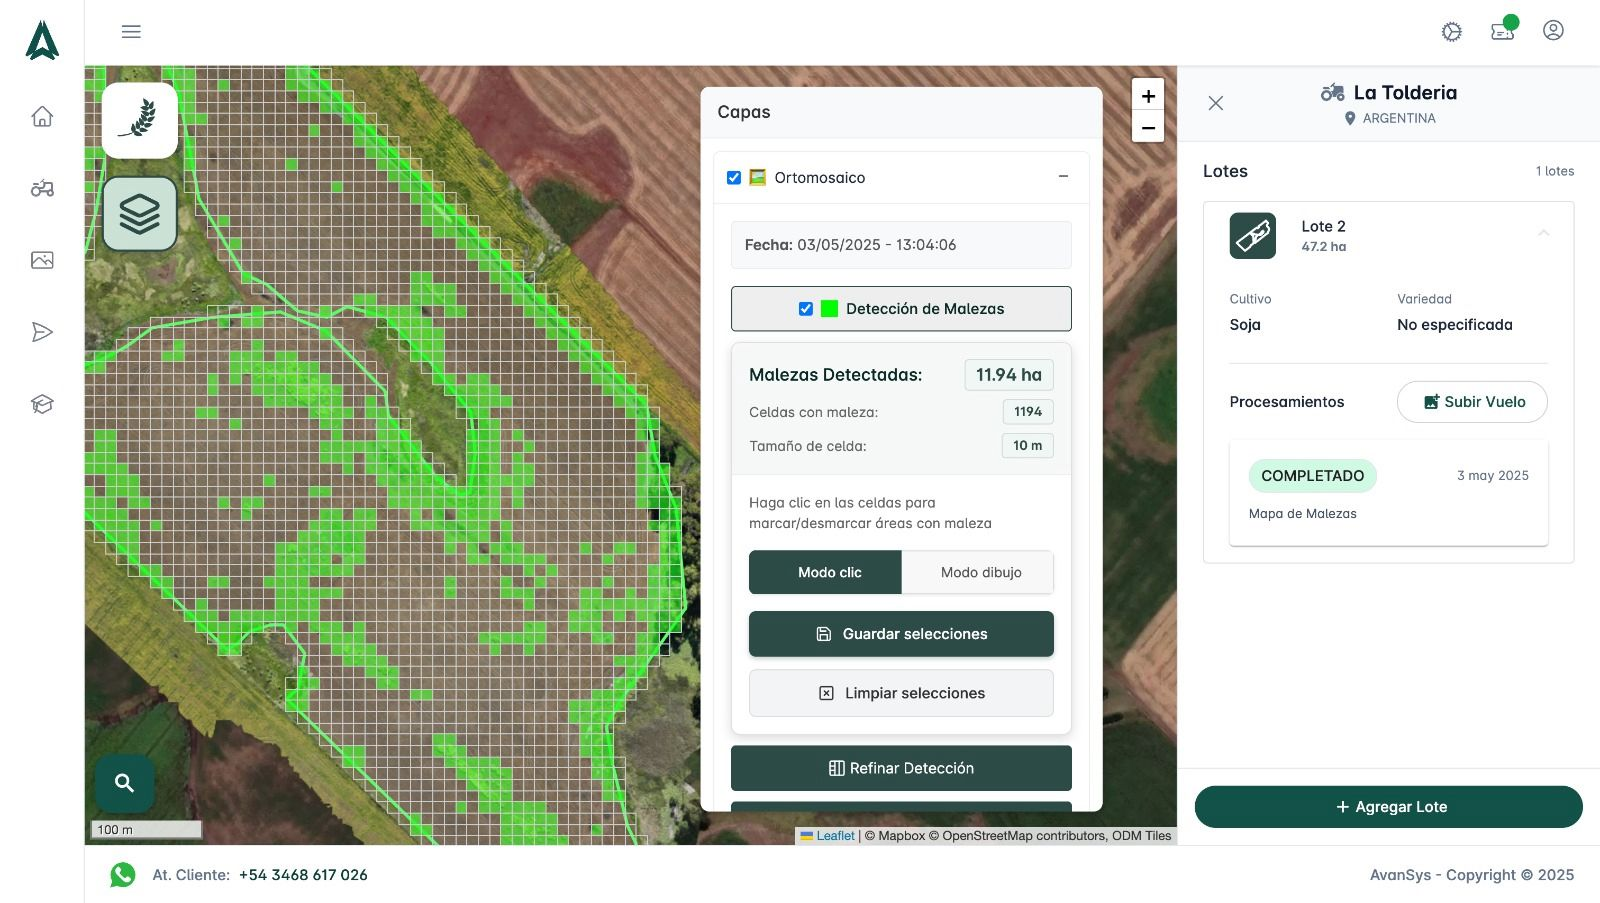The width and height of the screenshot is (1600, 903).
Task: Open the hamburger menu
Action: point(131,32)
